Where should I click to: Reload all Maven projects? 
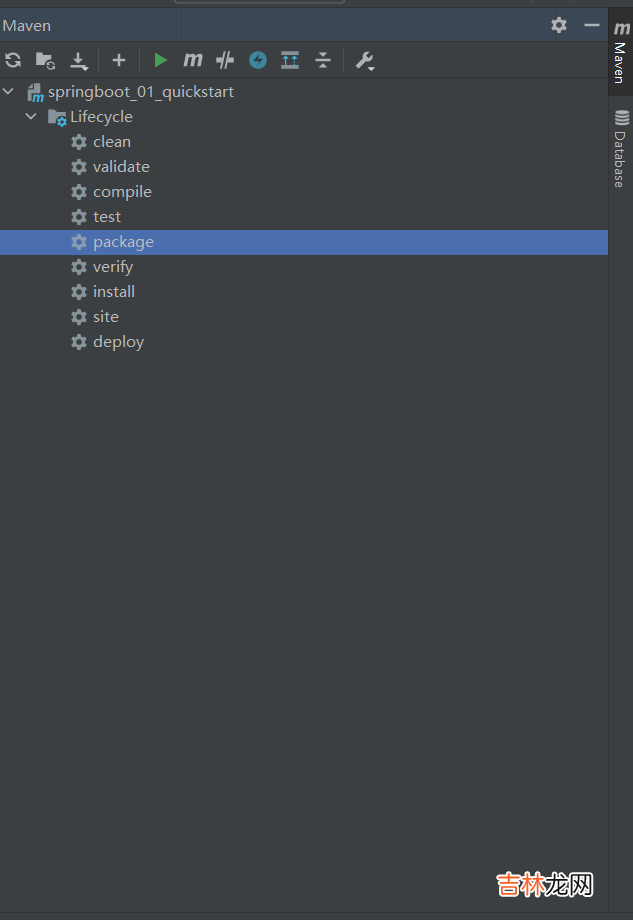point(13,60)
